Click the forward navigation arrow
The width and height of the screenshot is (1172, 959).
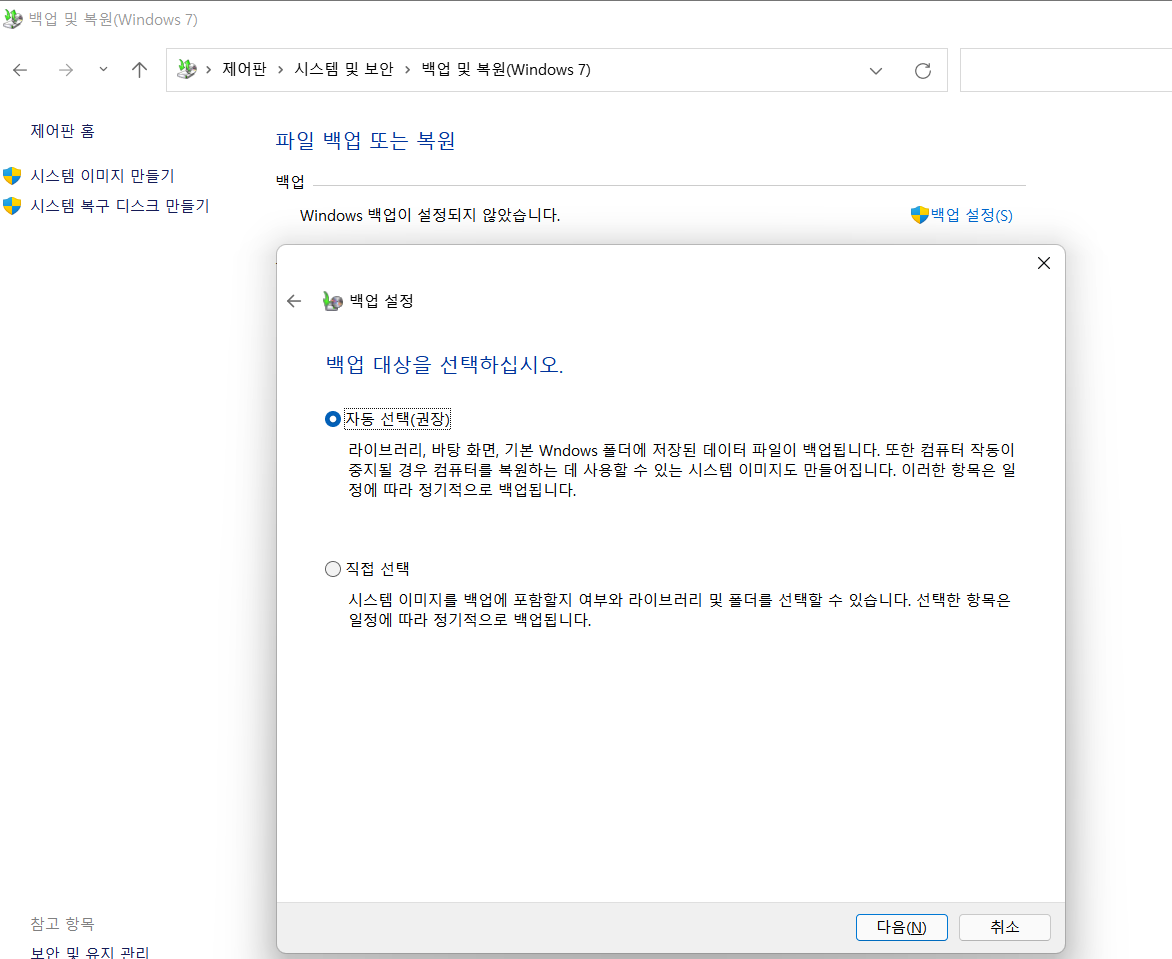click(x=65, y=70)
